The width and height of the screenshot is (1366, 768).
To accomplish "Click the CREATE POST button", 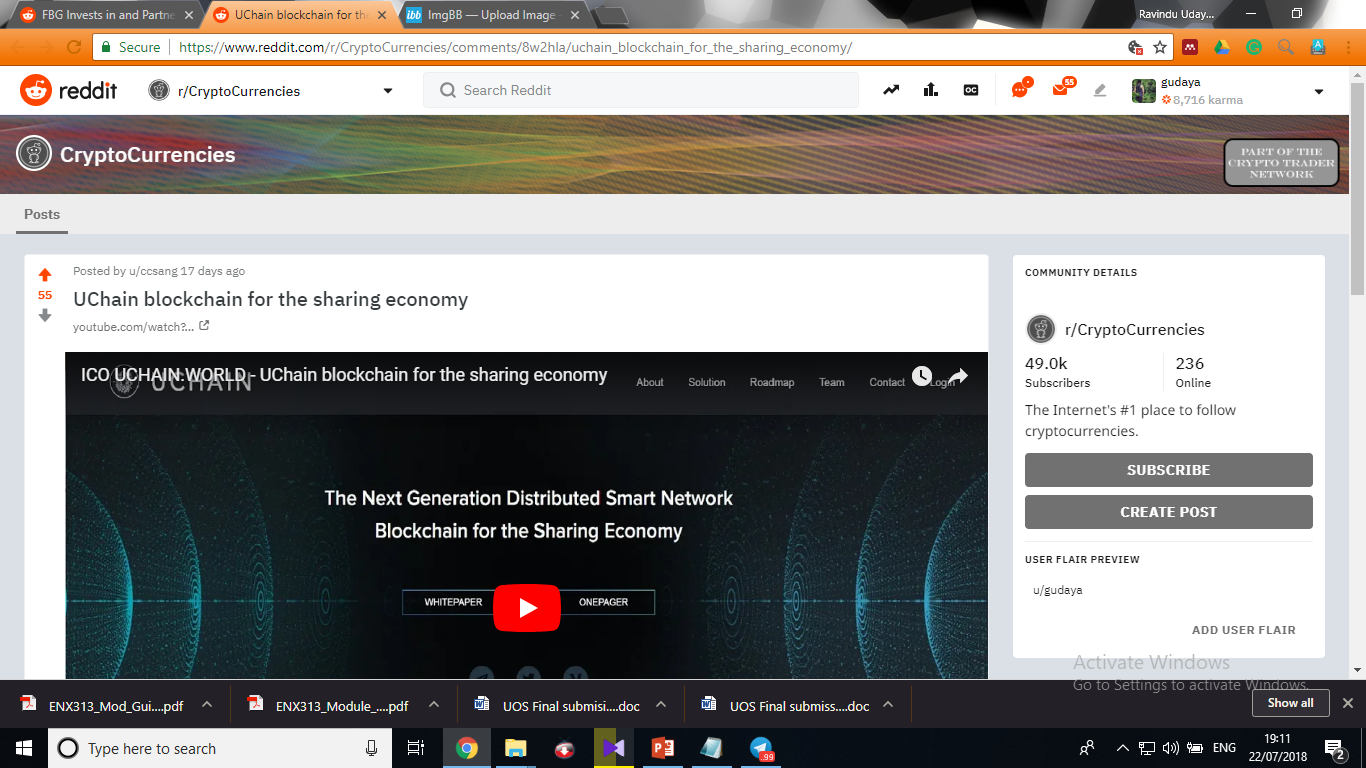I will coord(1169,512).
